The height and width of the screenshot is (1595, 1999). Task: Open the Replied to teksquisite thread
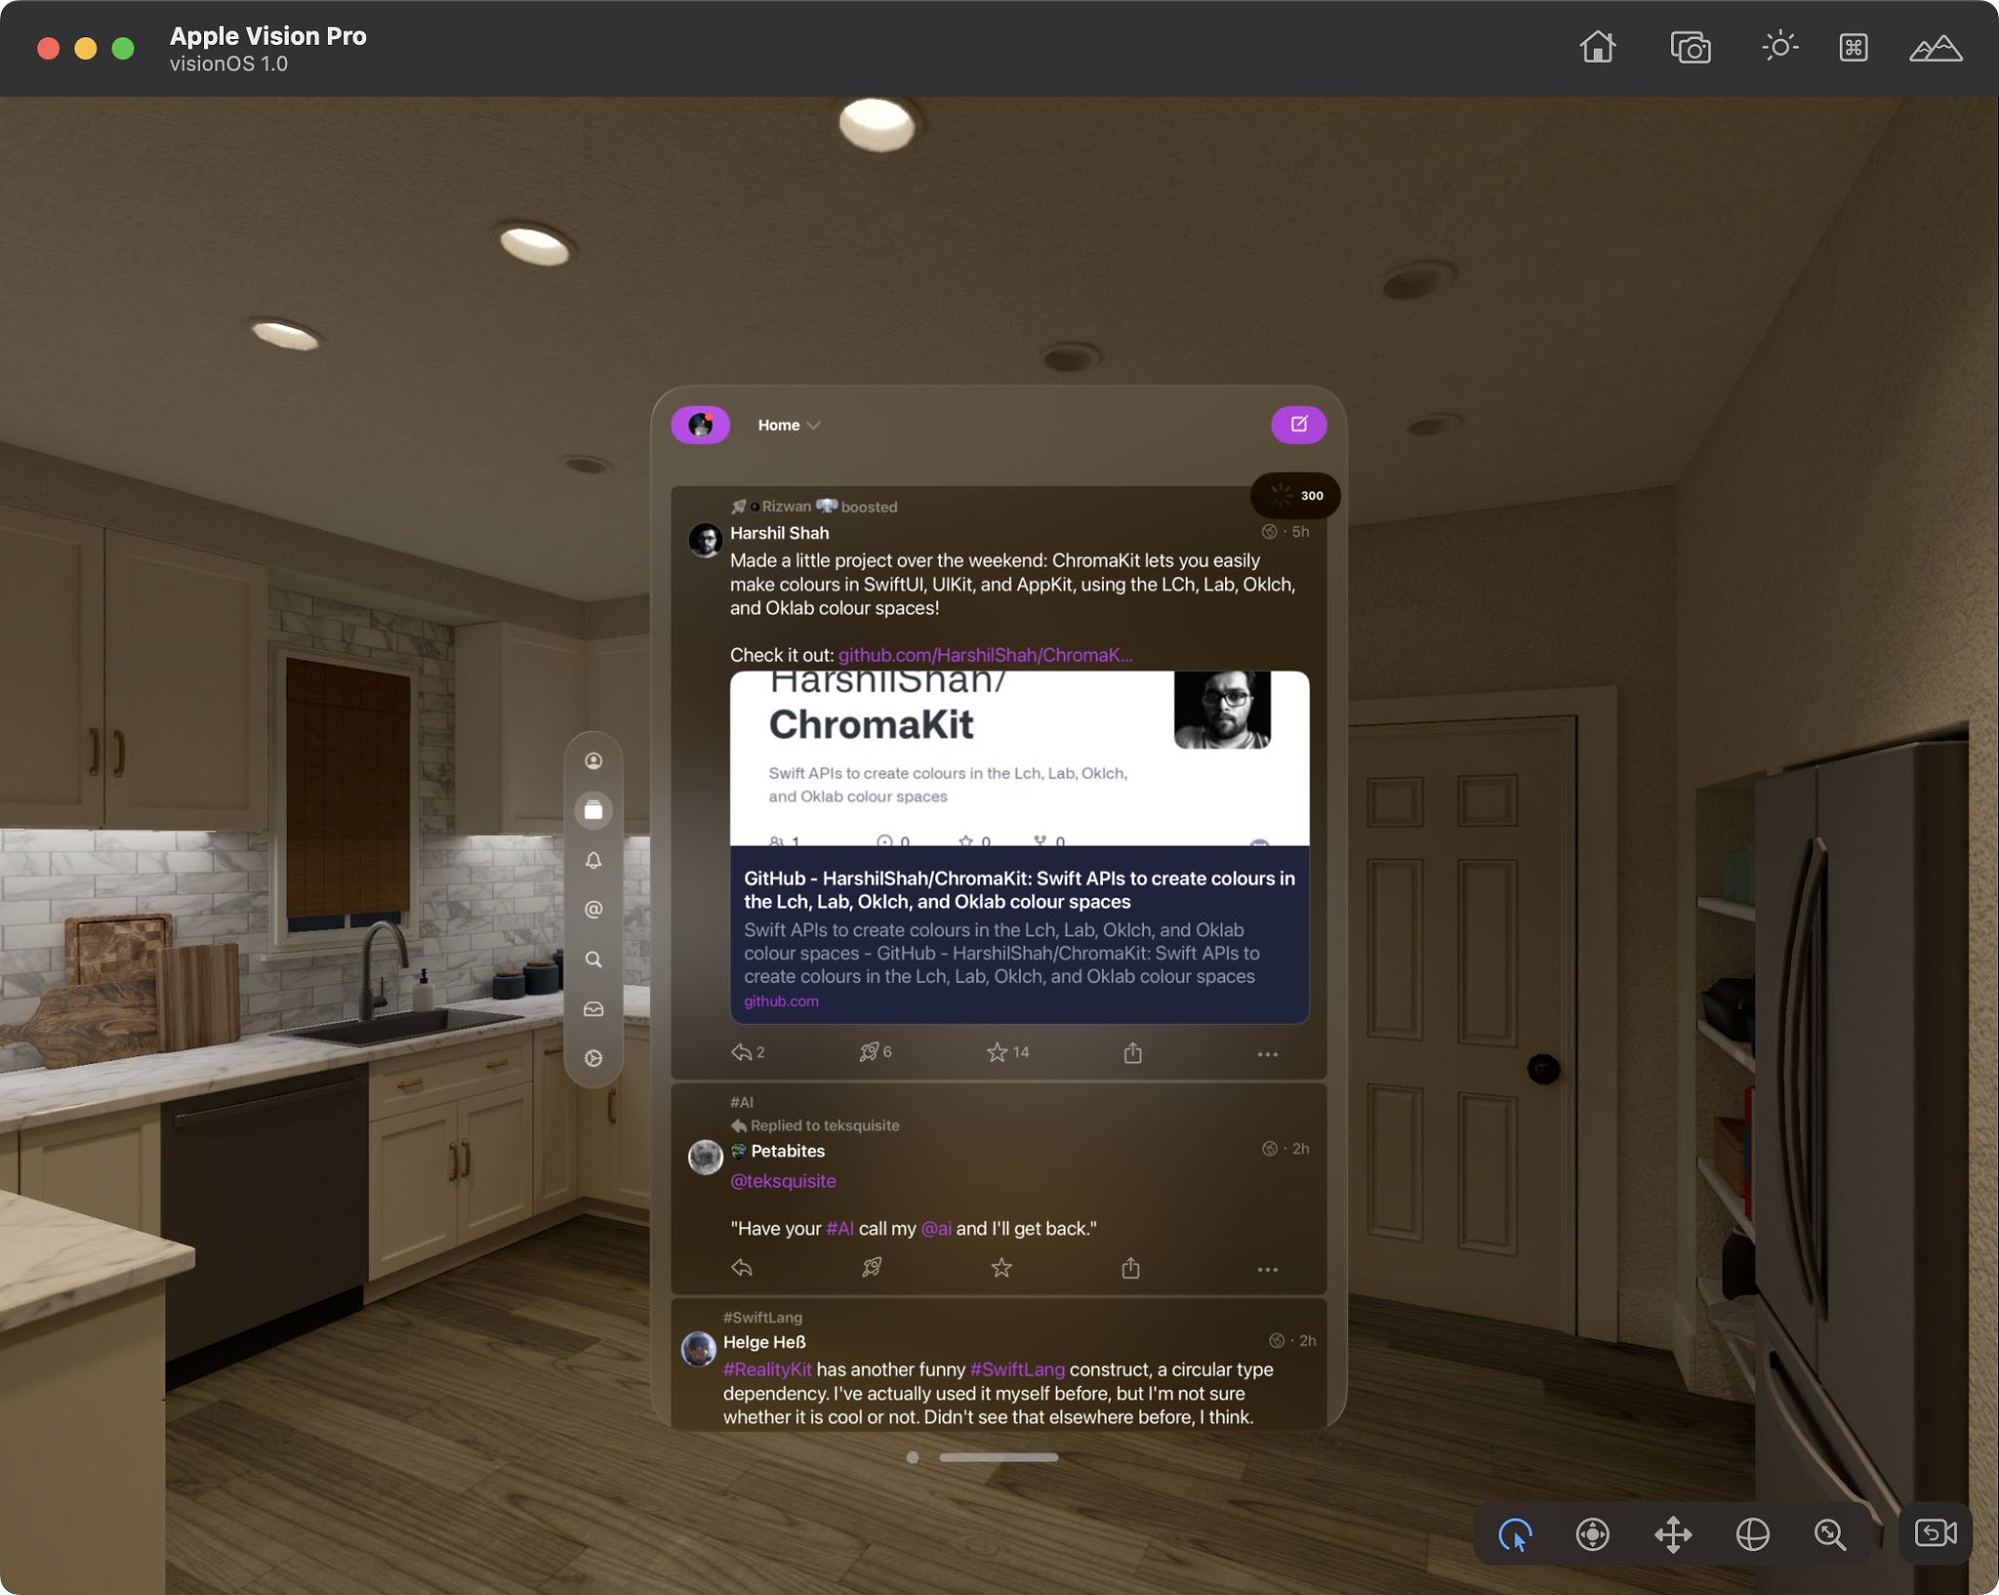(x=815, y=1125)
